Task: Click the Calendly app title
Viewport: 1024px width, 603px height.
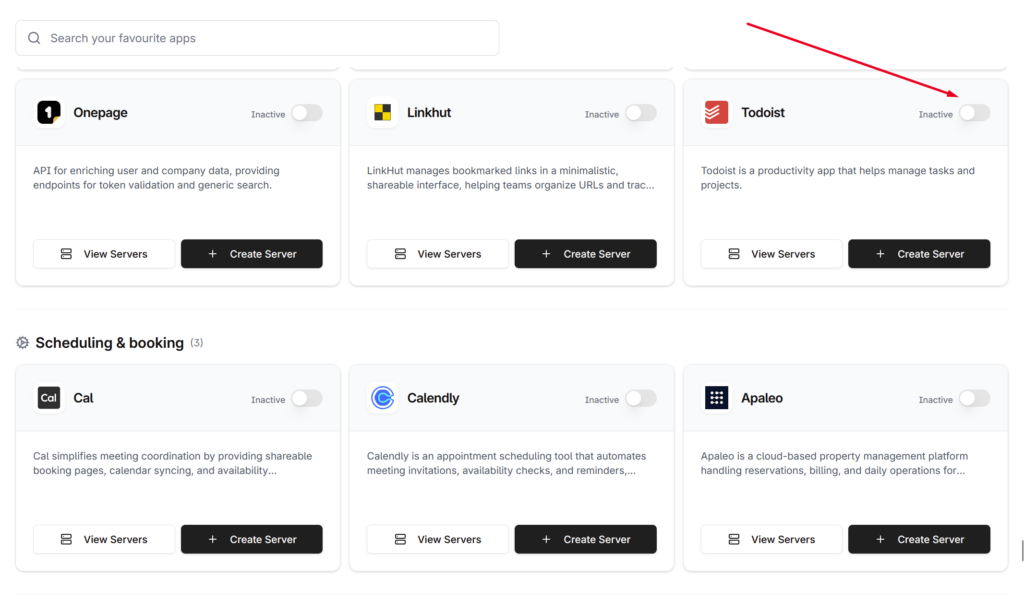Action: [433, 398]
